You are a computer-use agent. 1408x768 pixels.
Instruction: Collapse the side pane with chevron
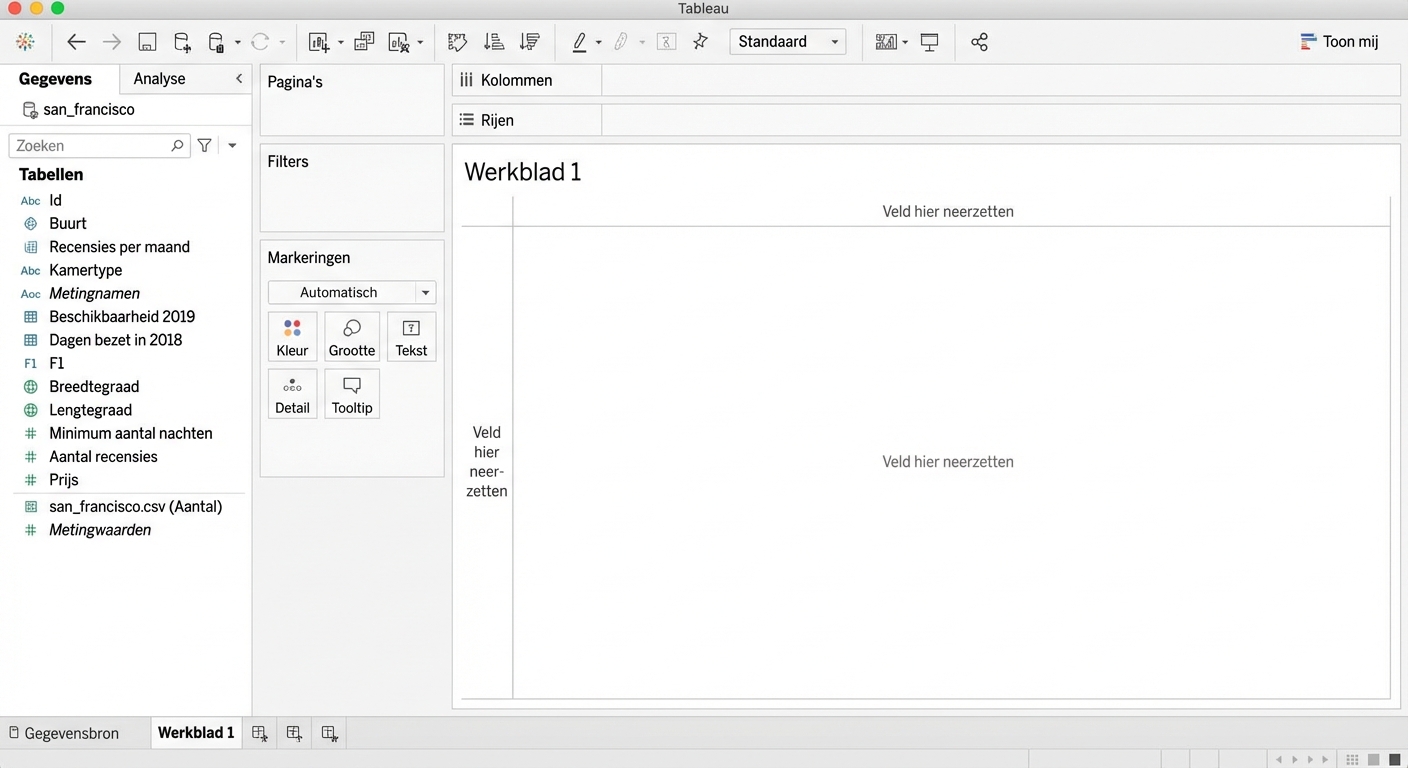(x=239, y=78)
